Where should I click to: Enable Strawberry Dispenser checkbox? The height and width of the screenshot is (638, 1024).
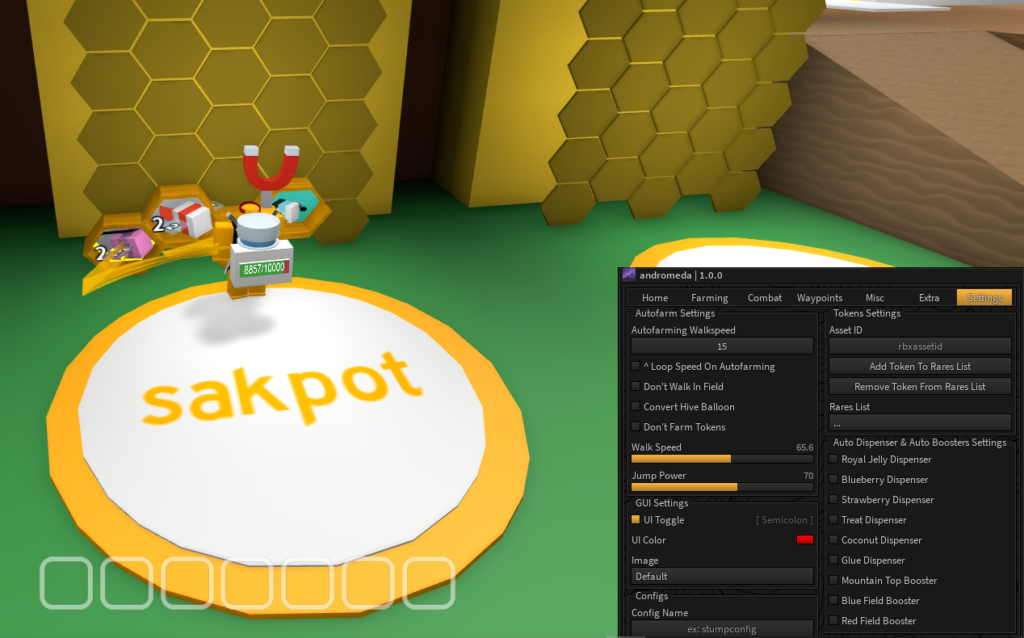[x=833, y=500]
